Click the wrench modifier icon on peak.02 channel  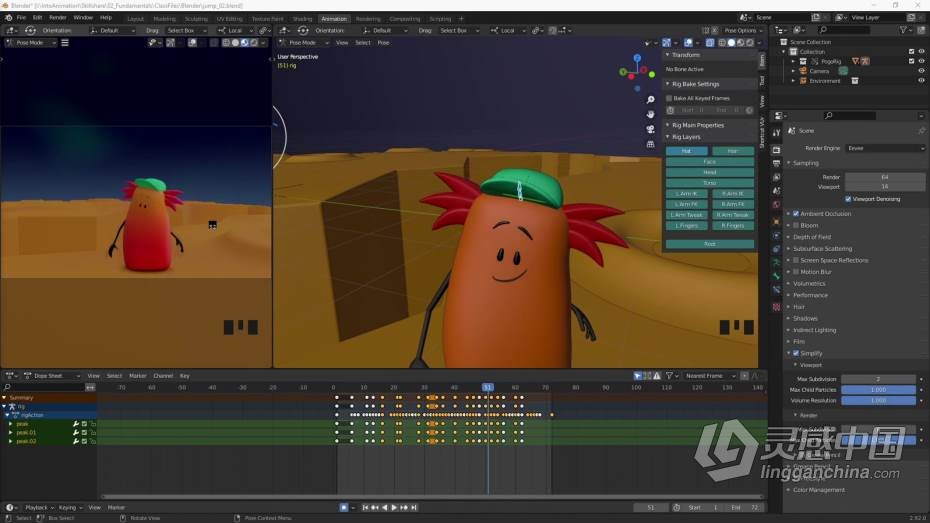[x=76, y=441]
